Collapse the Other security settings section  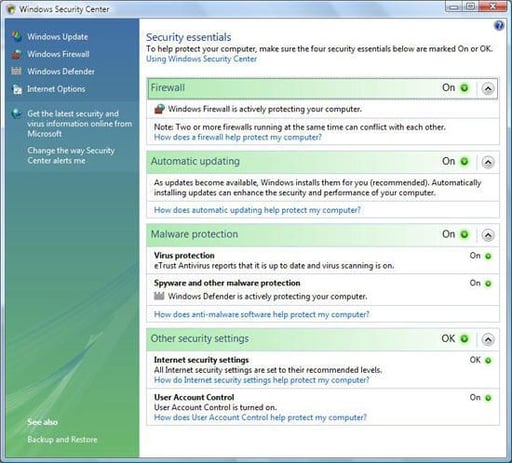click(x=488, y=340)
